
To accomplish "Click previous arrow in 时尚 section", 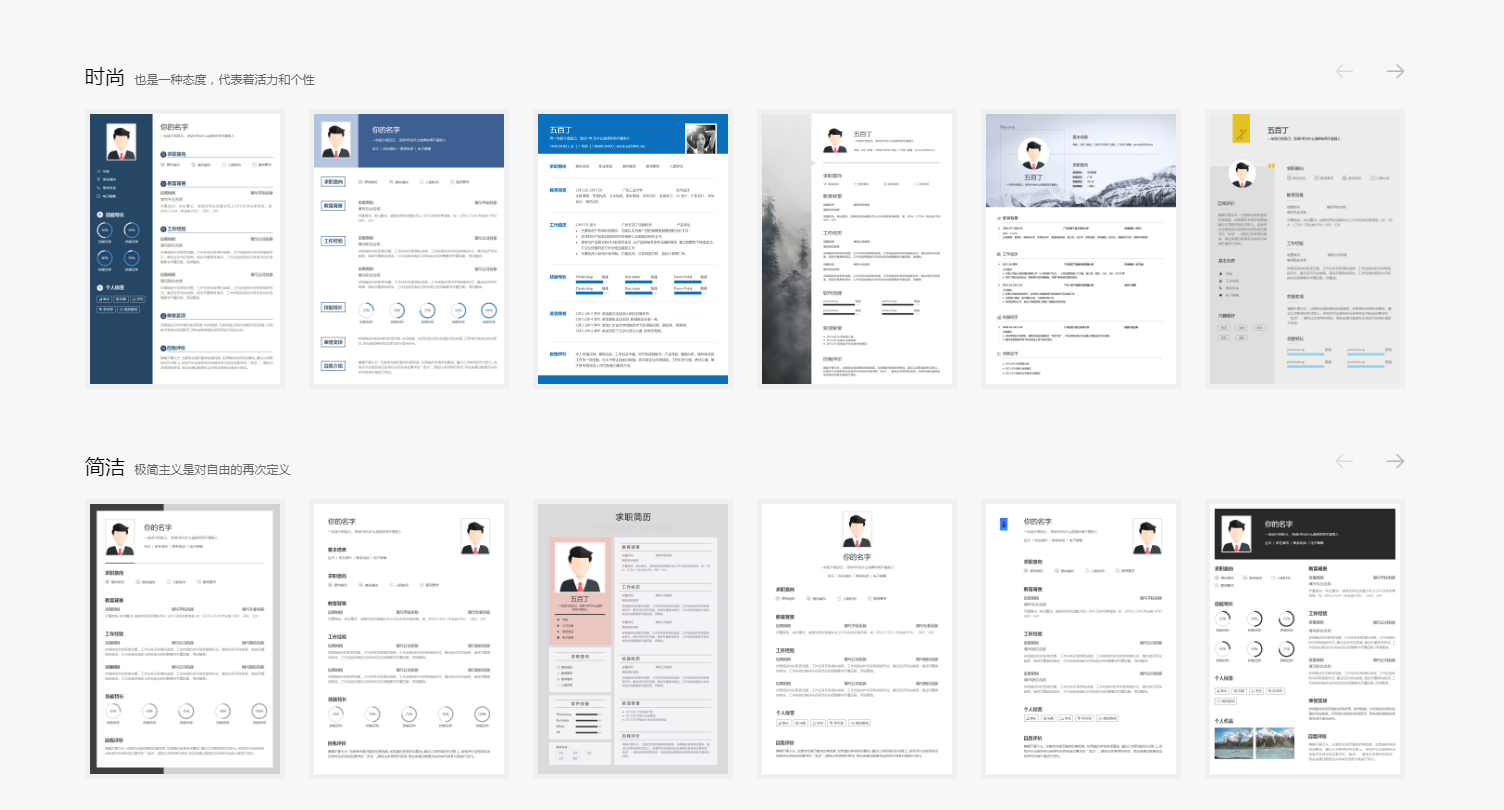I will (x=1344, y=71).
